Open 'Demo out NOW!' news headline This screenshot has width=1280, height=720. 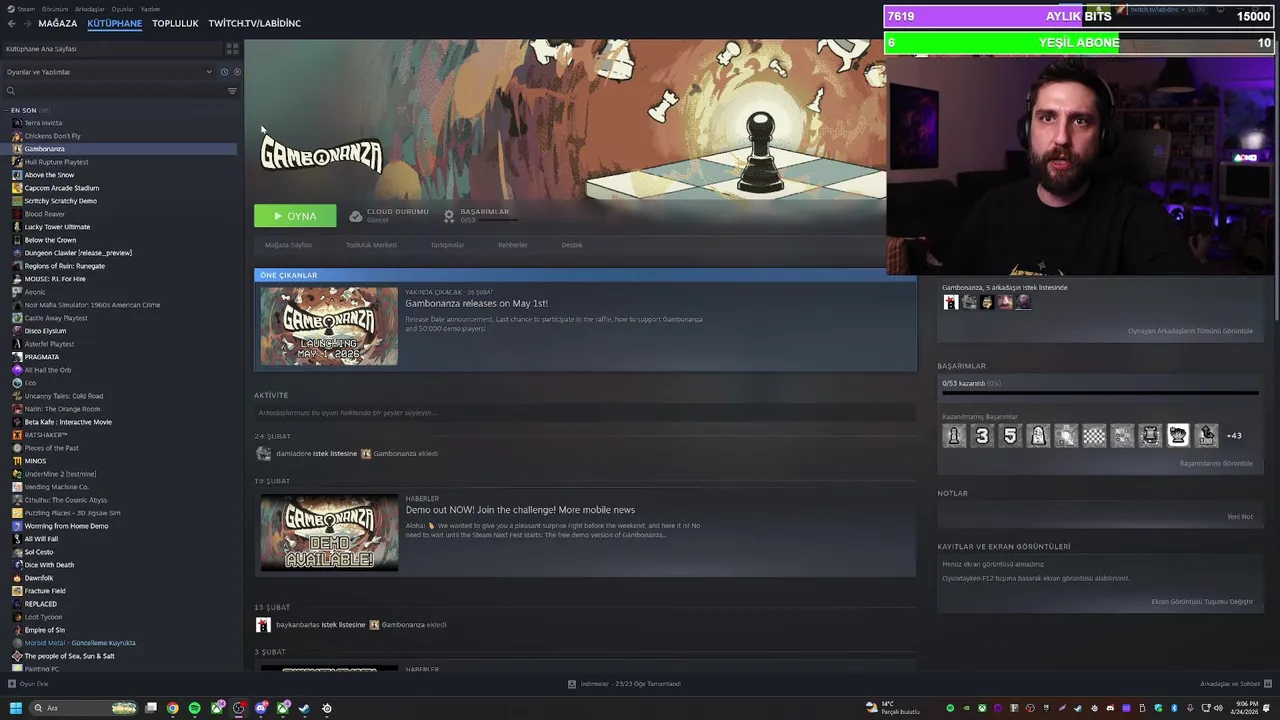coord(520,510)
